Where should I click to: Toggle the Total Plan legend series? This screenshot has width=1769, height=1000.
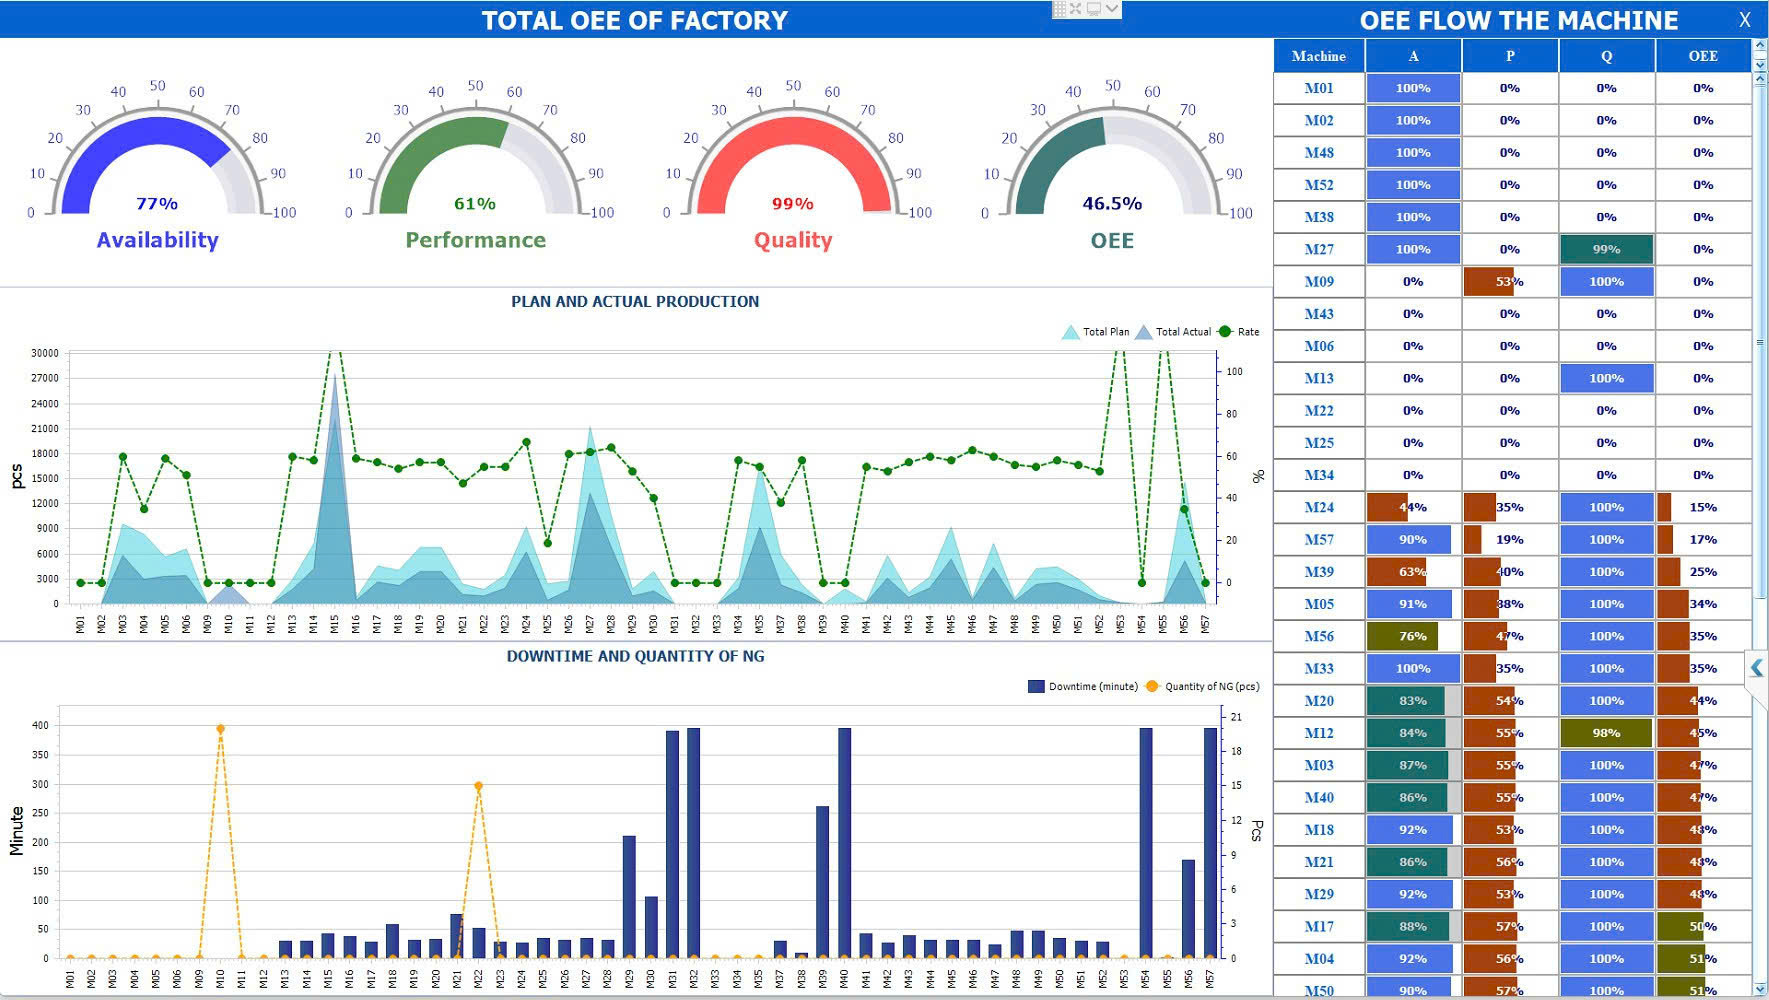(1096, 332)
